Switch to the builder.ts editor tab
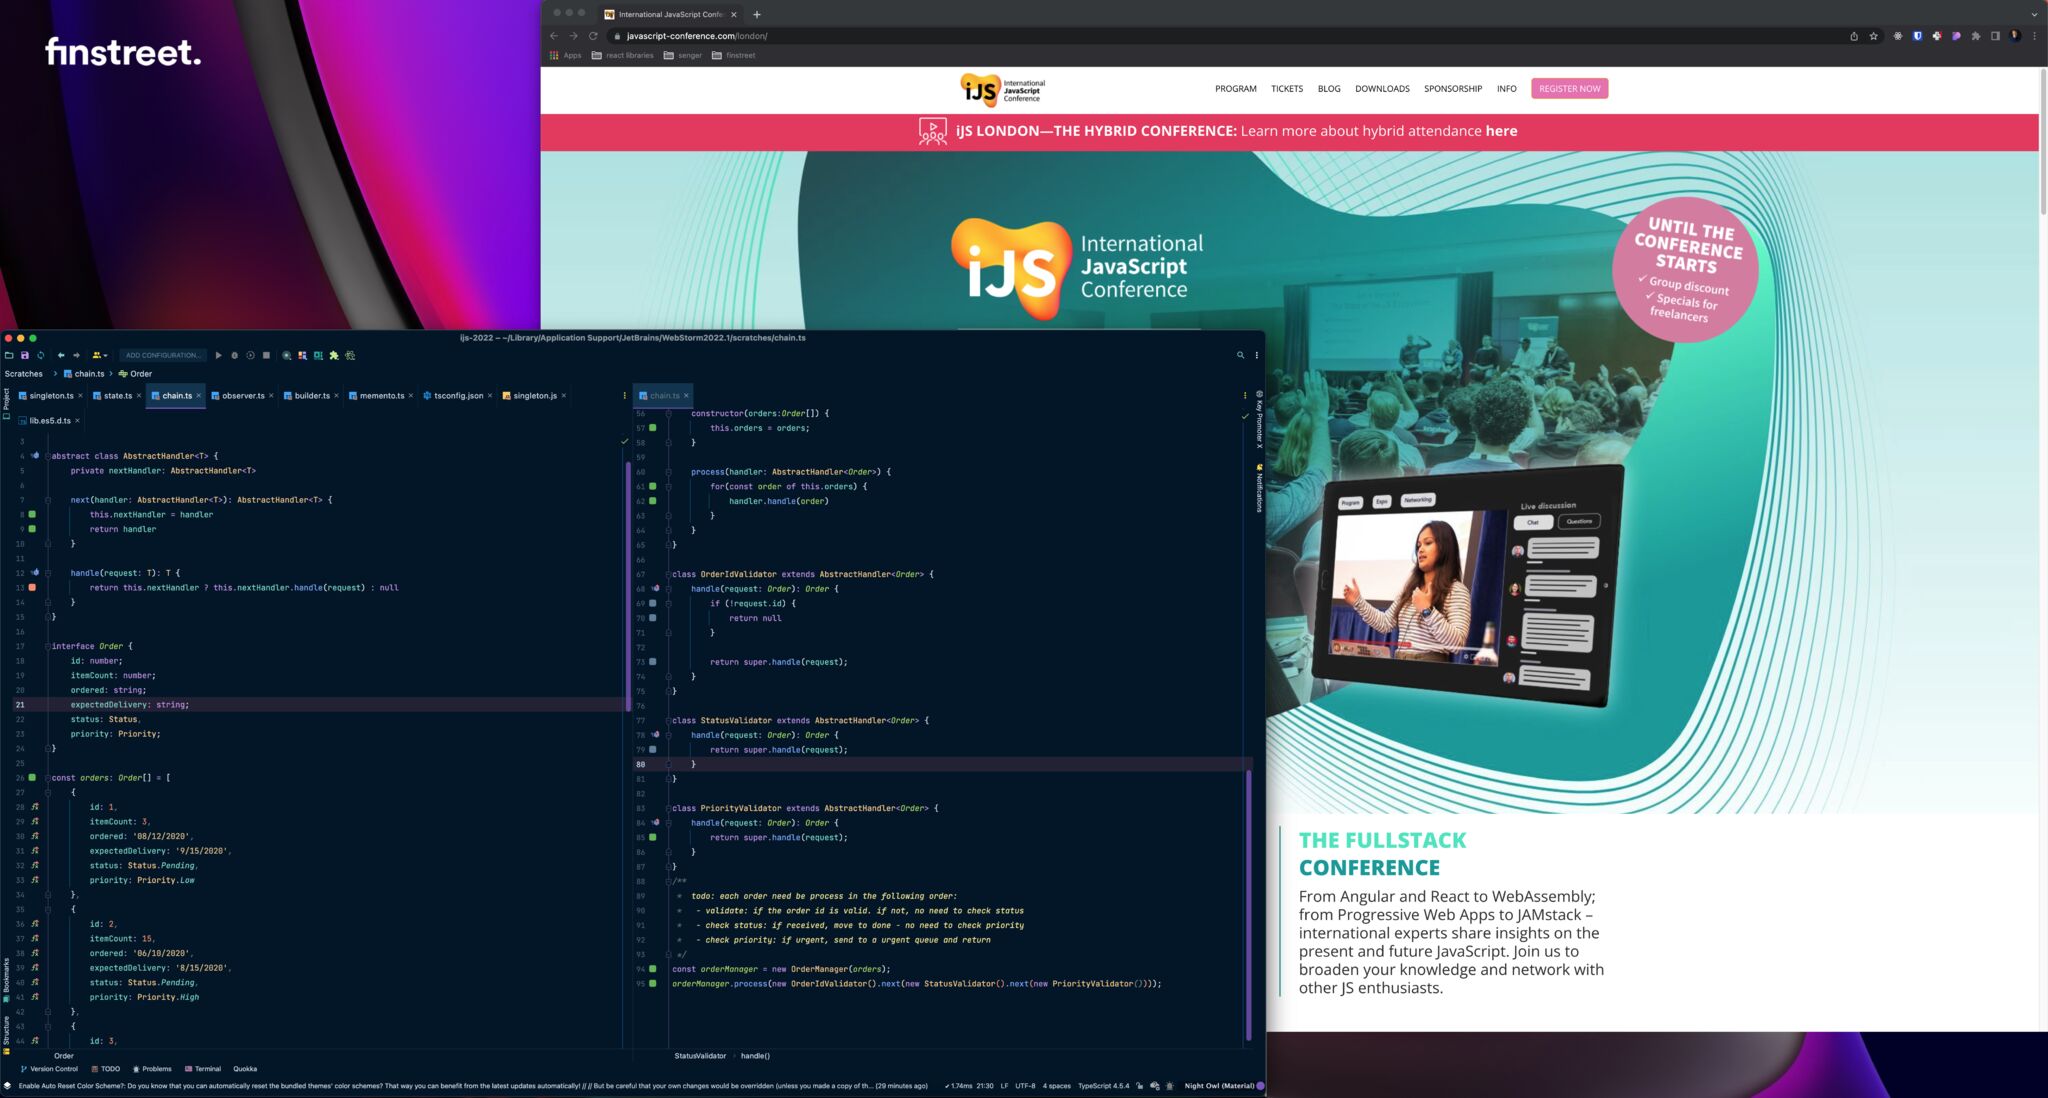This screenshot has width=2048, height=1098. point(312,396)
